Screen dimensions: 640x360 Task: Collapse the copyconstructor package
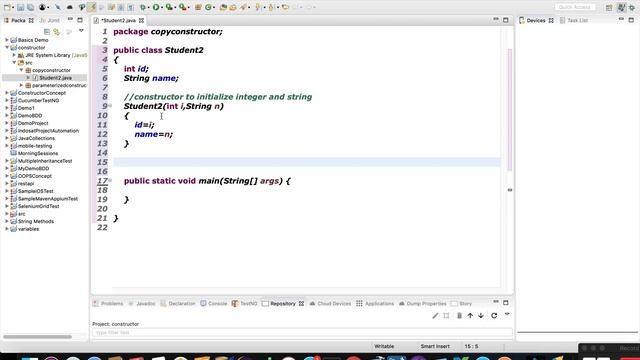21,70
